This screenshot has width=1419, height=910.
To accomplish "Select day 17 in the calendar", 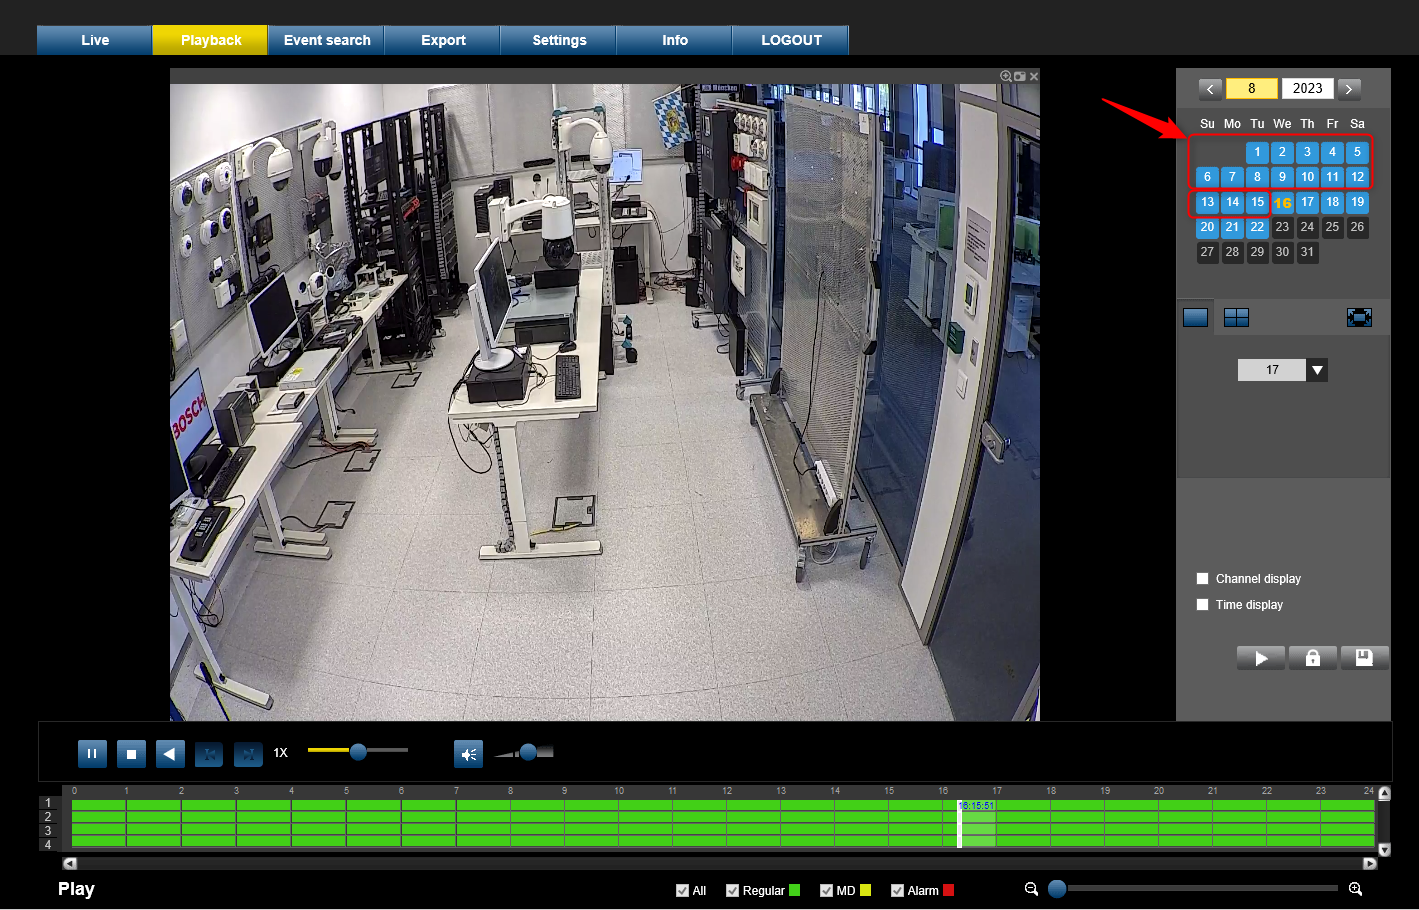I will [x=1307, y=202].
